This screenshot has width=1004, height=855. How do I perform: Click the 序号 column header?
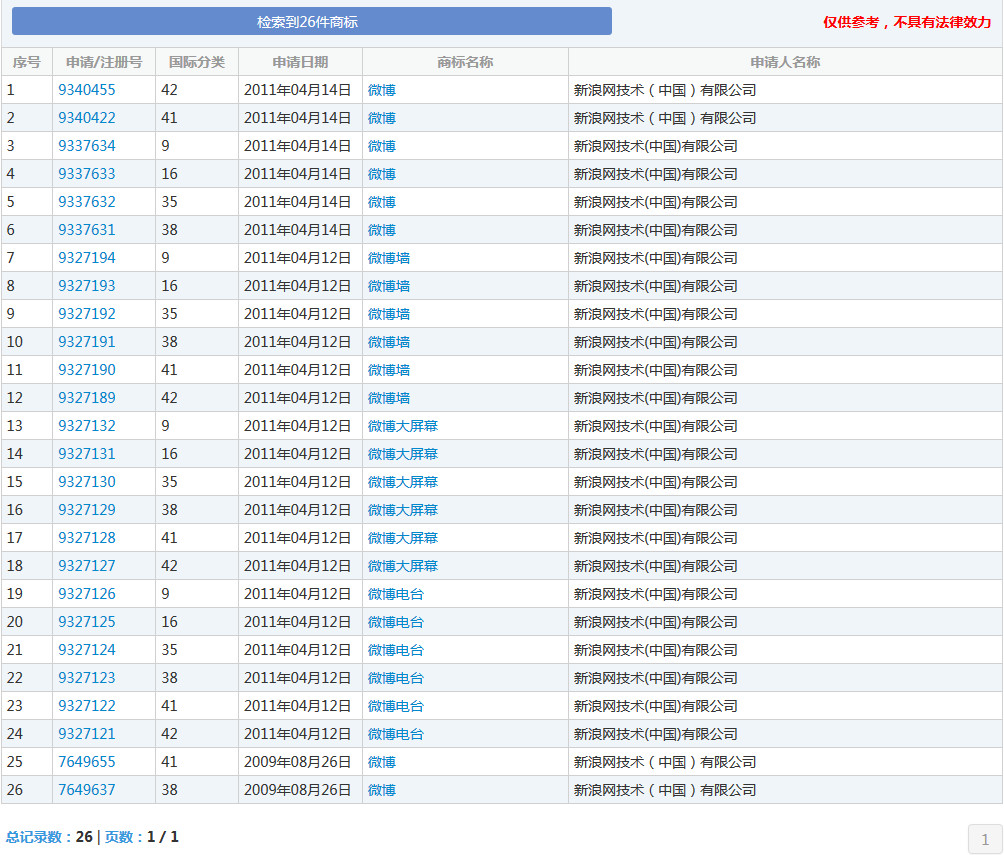(27, 62)
